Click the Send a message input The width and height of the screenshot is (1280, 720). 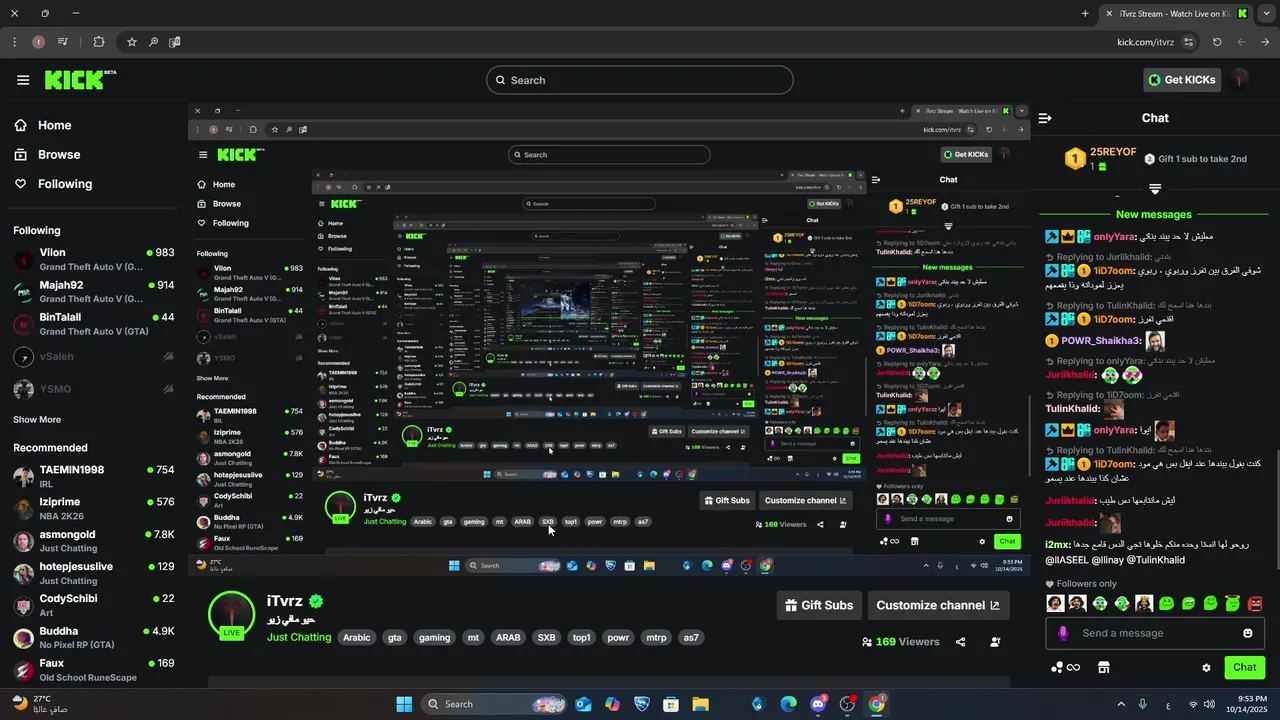pyautogui.click(x=1155, y=633)
